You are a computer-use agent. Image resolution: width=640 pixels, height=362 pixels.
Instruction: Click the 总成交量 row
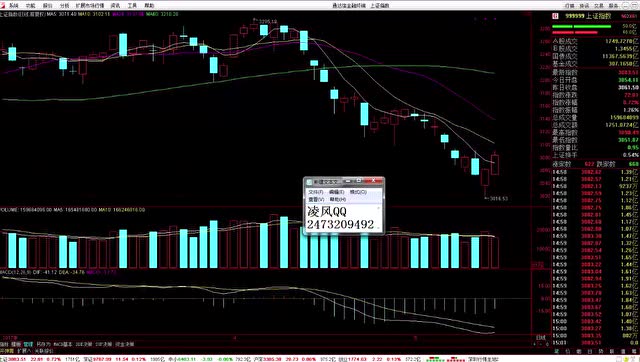[x=596, y=118]
